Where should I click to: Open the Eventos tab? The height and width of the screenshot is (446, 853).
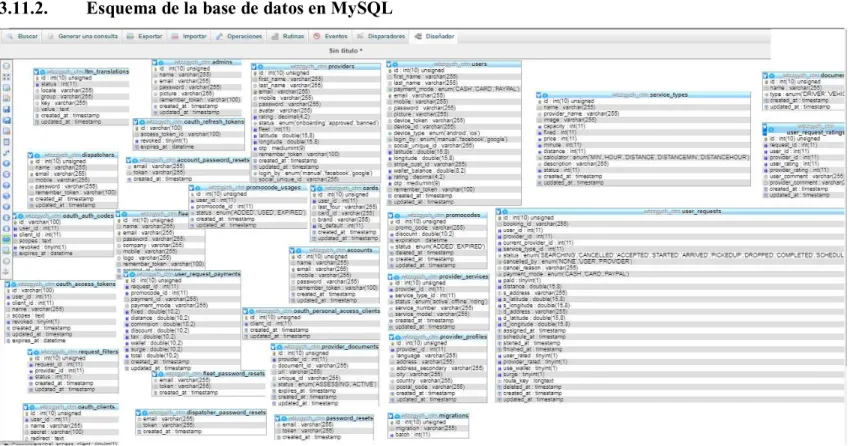(x=331, y=36)
